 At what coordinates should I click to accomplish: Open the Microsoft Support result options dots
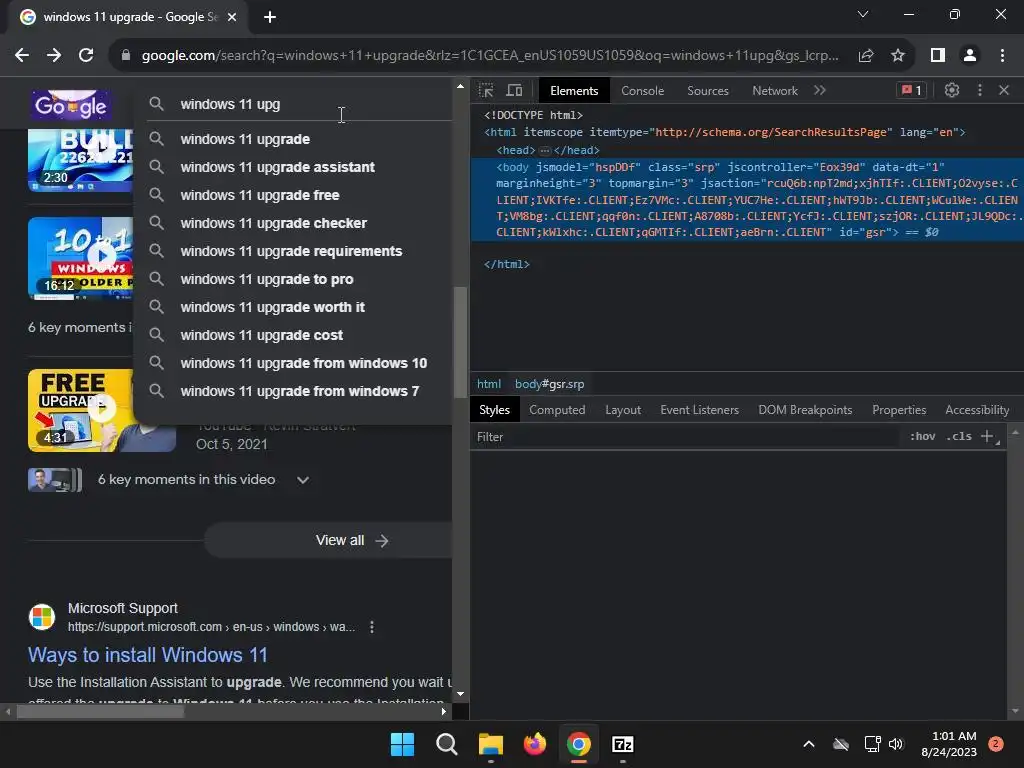click(372, 627)
